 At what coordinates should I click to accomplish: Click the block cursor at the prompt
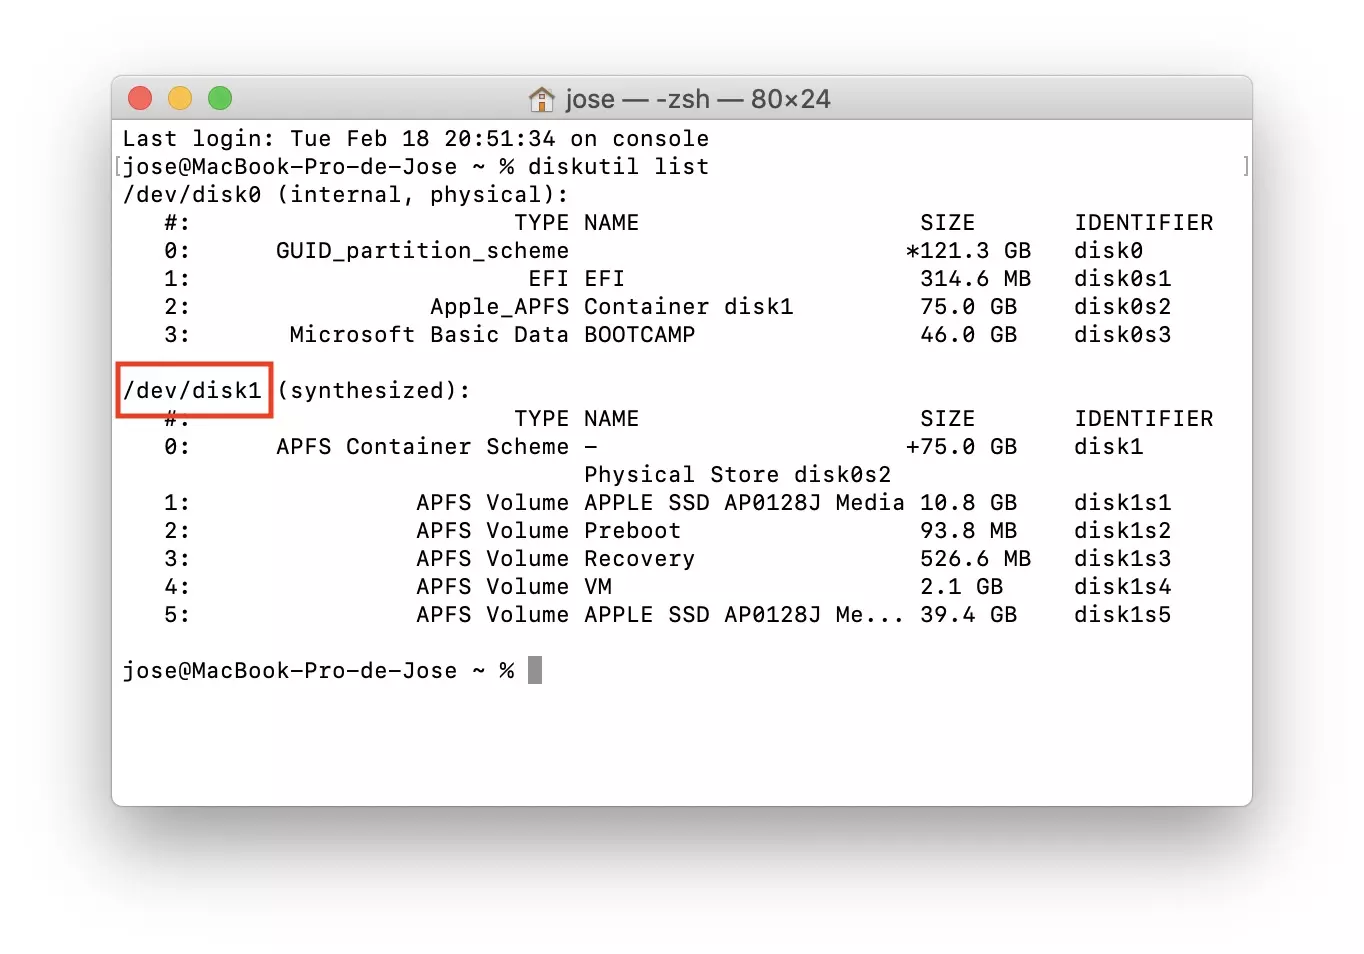(x=535, y=670)
